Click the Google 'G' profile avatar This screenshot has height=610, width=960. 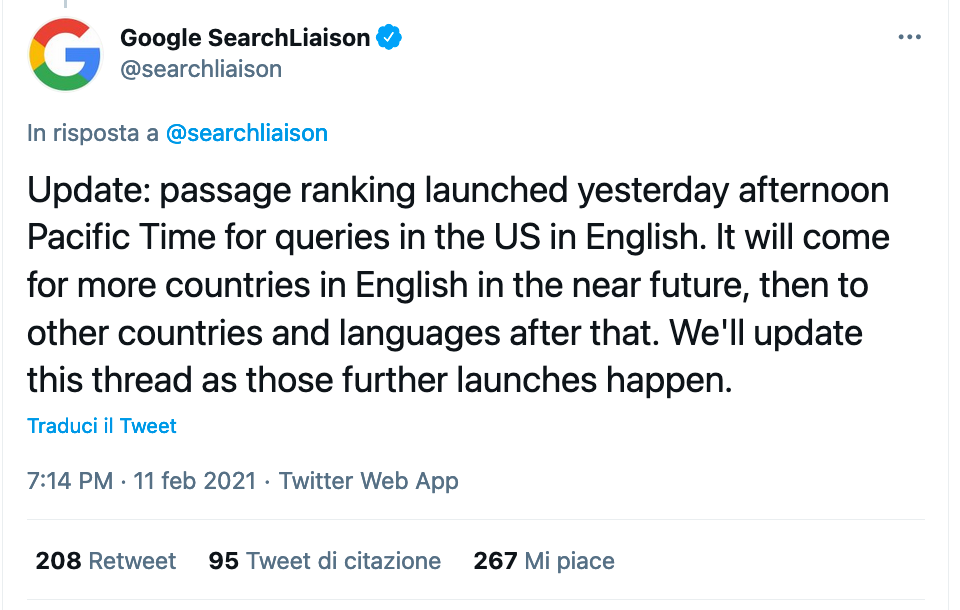[x=65, y=55]
